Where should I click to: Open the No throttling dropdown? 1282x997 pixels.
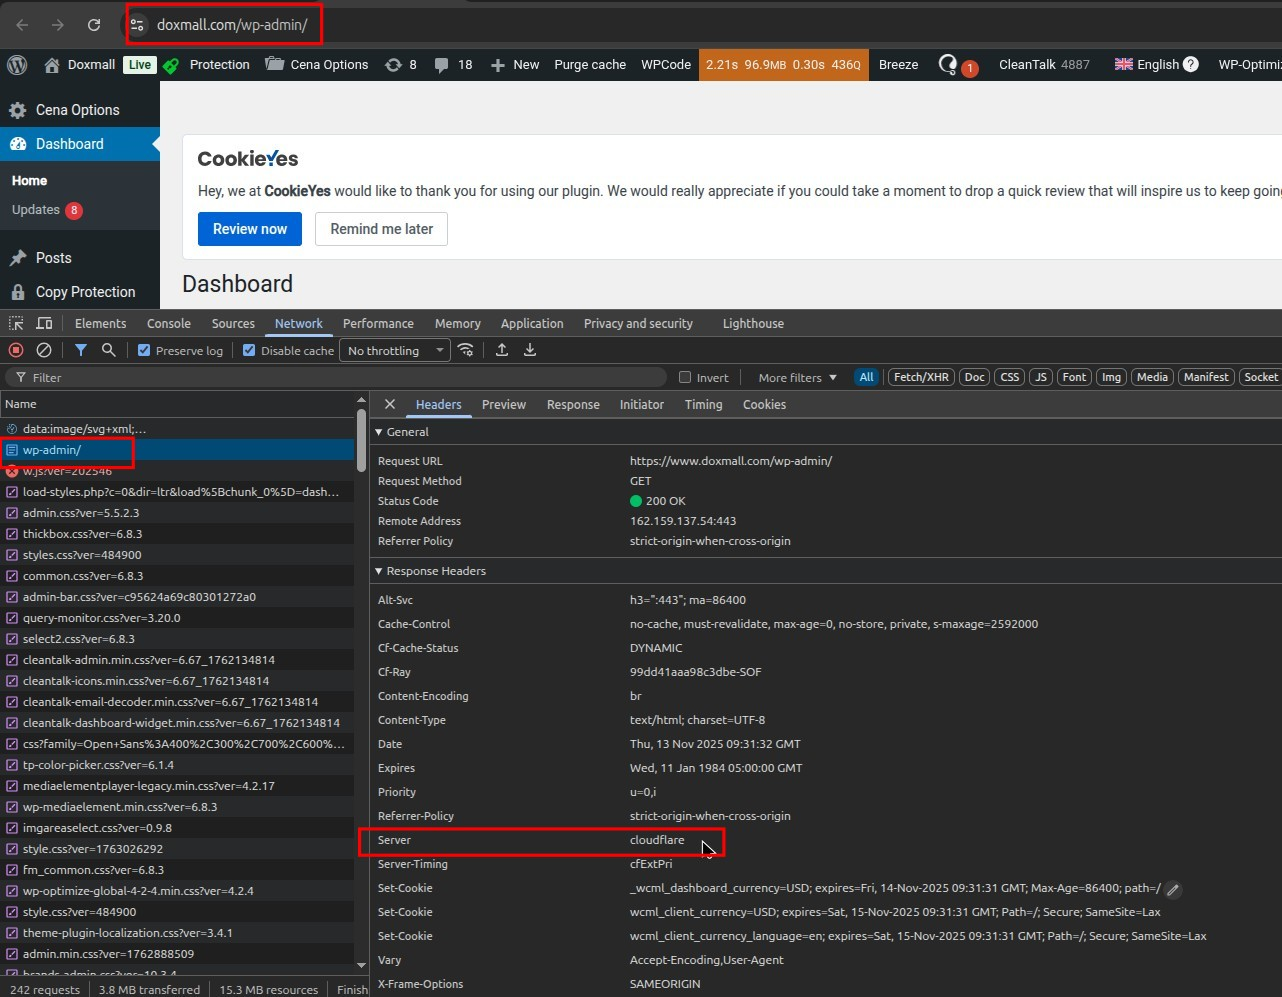(x=394, y=351)
